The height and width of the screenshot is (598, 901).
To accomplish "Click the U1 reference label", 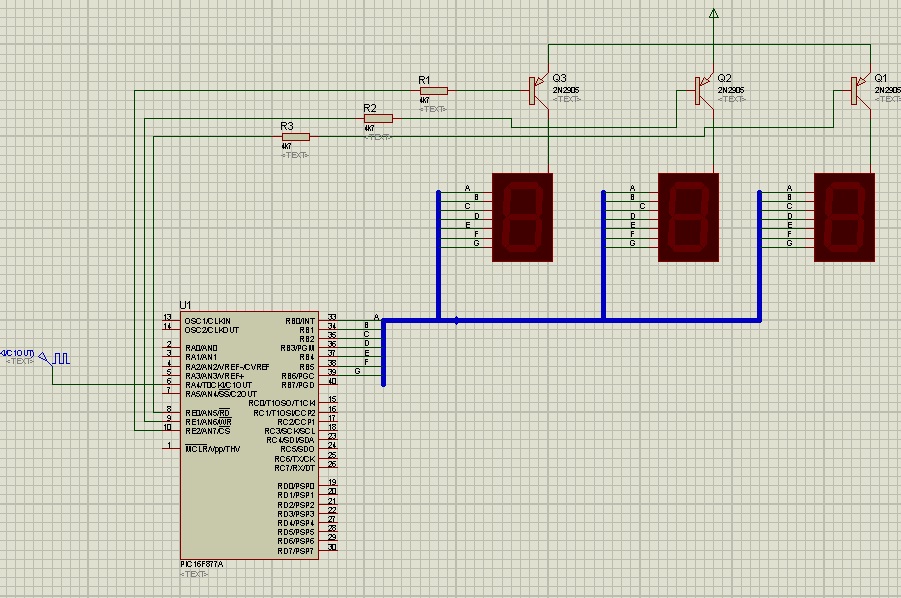I will pos(185,305).
